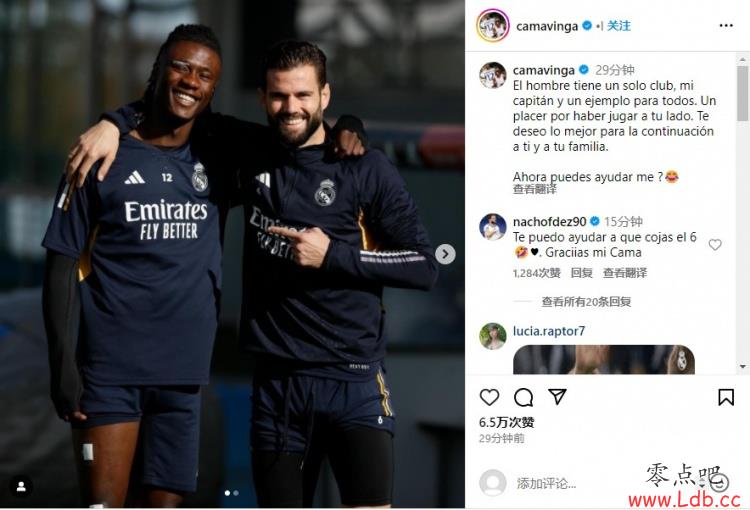Like nachofdez90's comment heart

[x=715, y=244]
